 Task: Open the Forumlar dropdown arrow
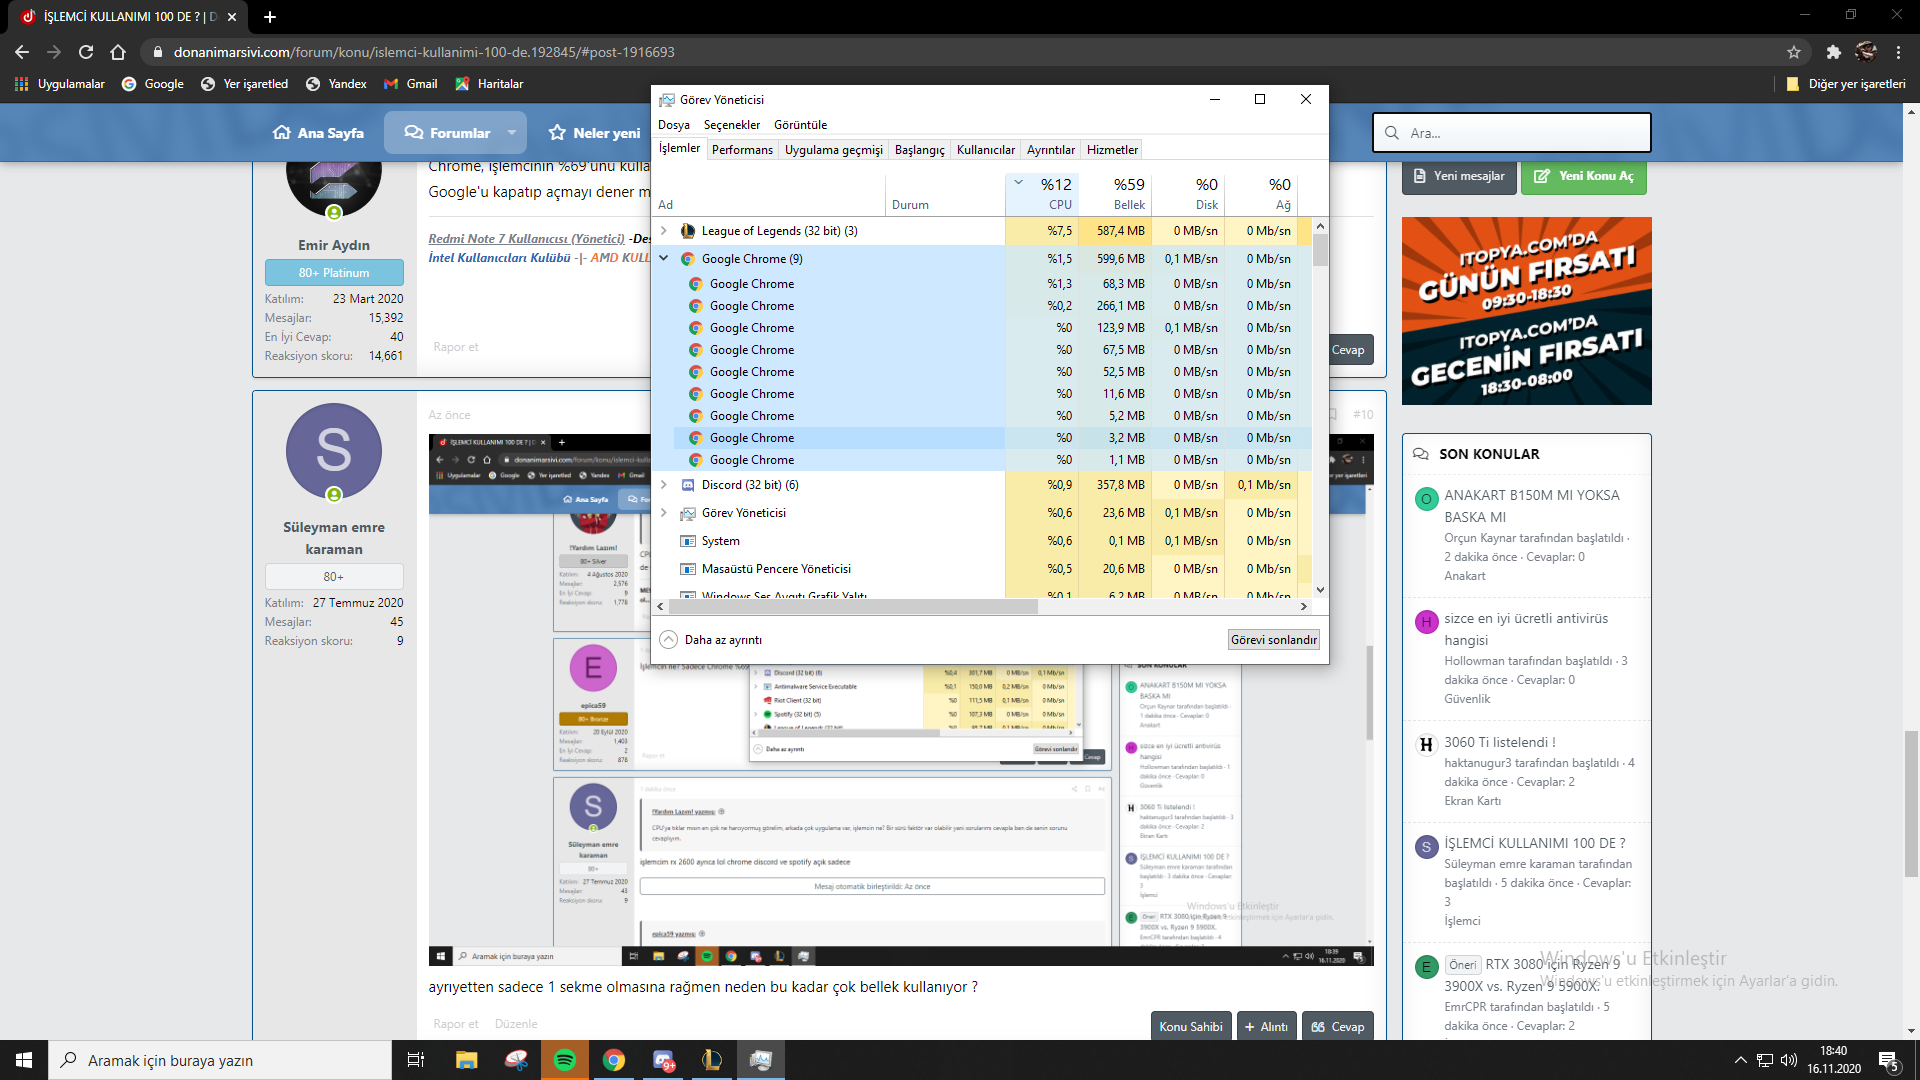512,133
